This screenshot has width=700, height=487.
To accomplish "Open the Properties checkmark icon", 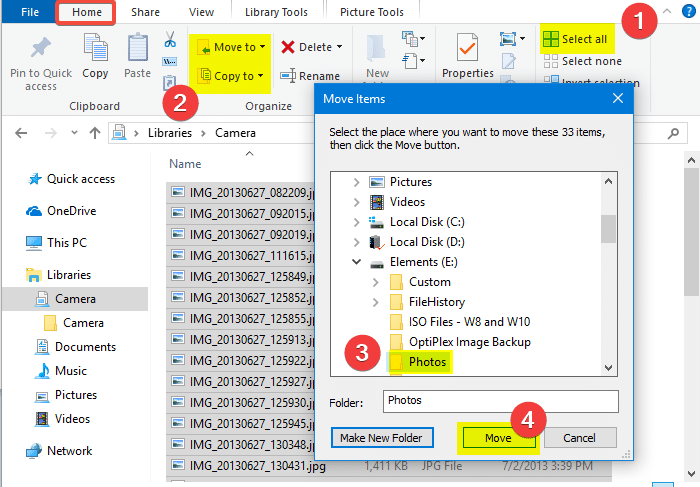I will (467, 48).
